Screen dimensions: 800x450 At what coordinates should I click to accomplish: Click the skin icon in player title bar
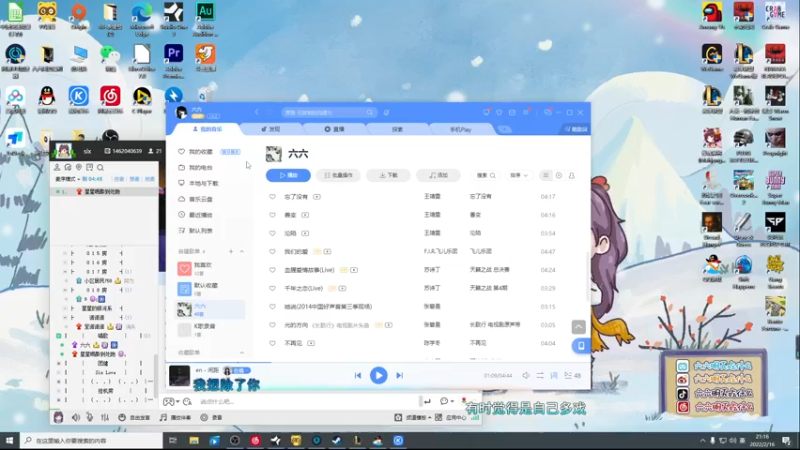(x=499, y=112)
